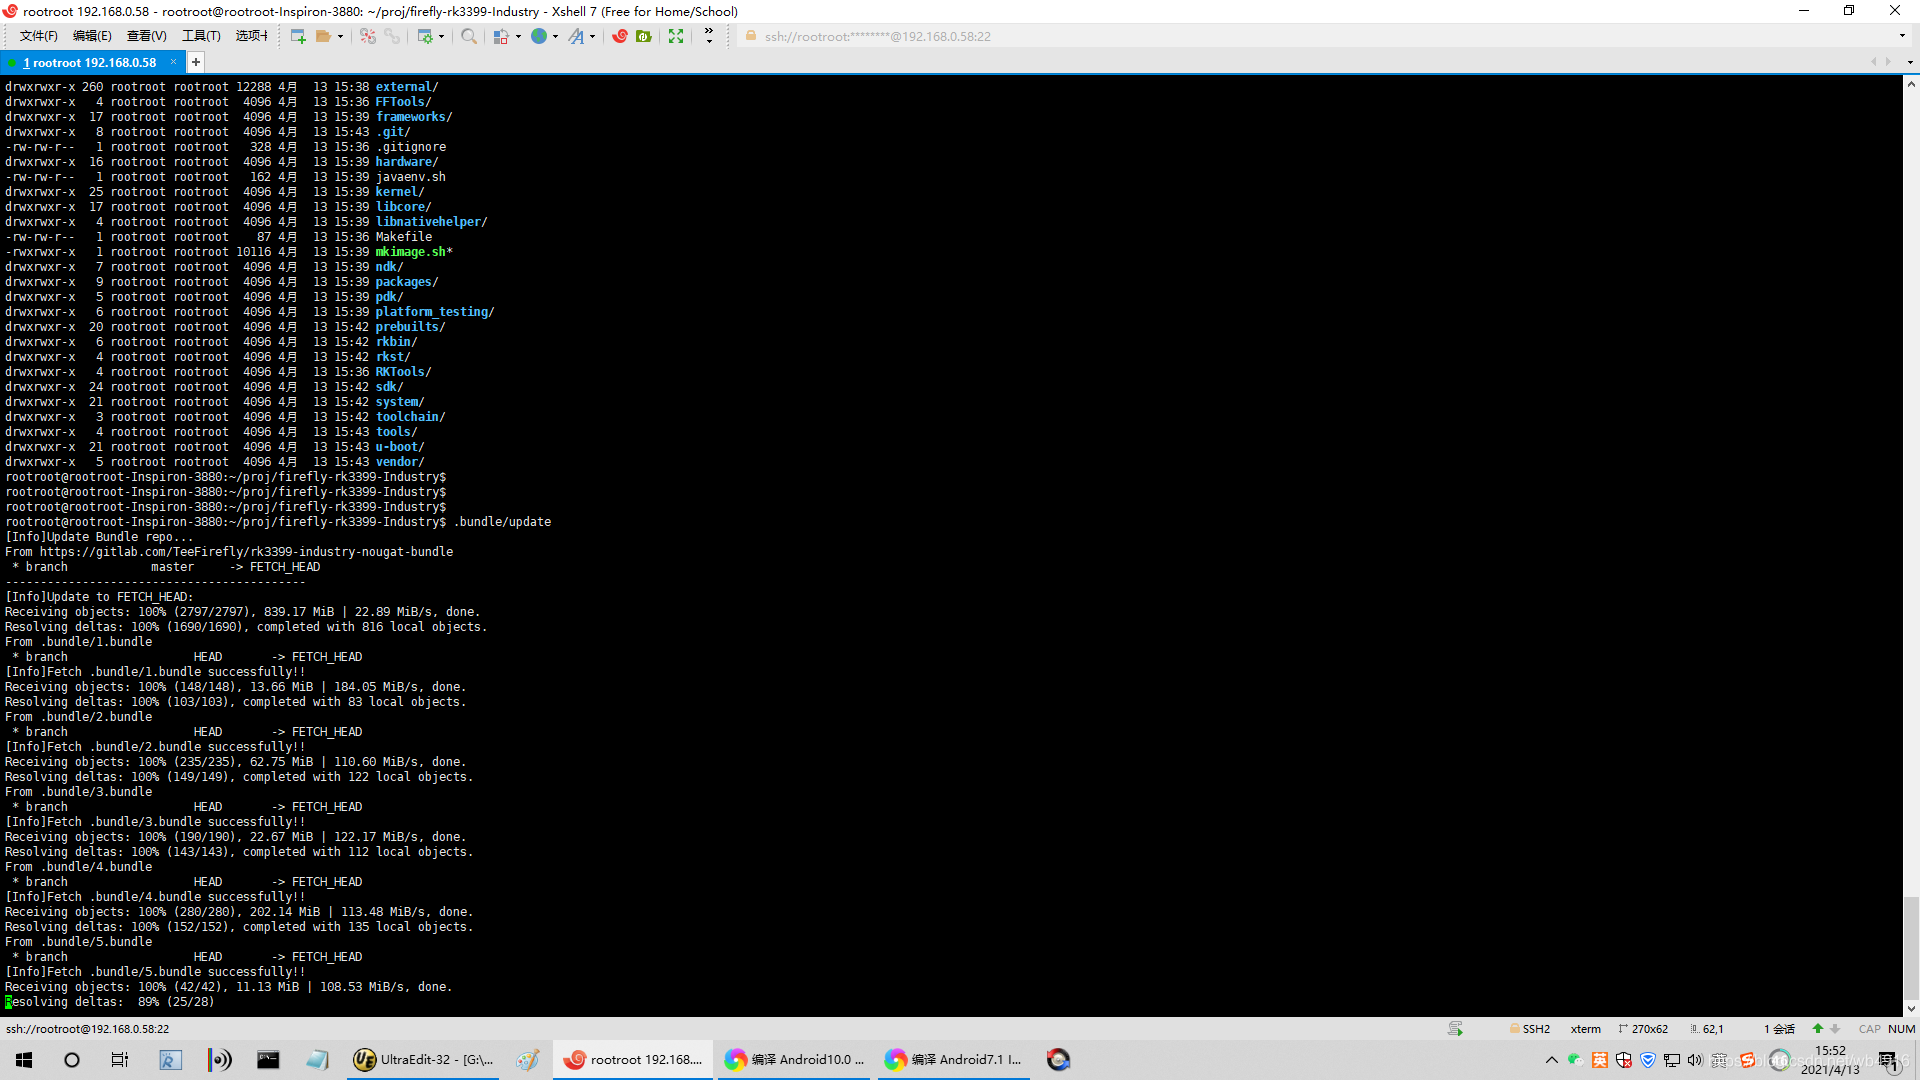Toggle full screen mode icon
The height and width of the screenshot is (1080, 1920).
(676, 36)
